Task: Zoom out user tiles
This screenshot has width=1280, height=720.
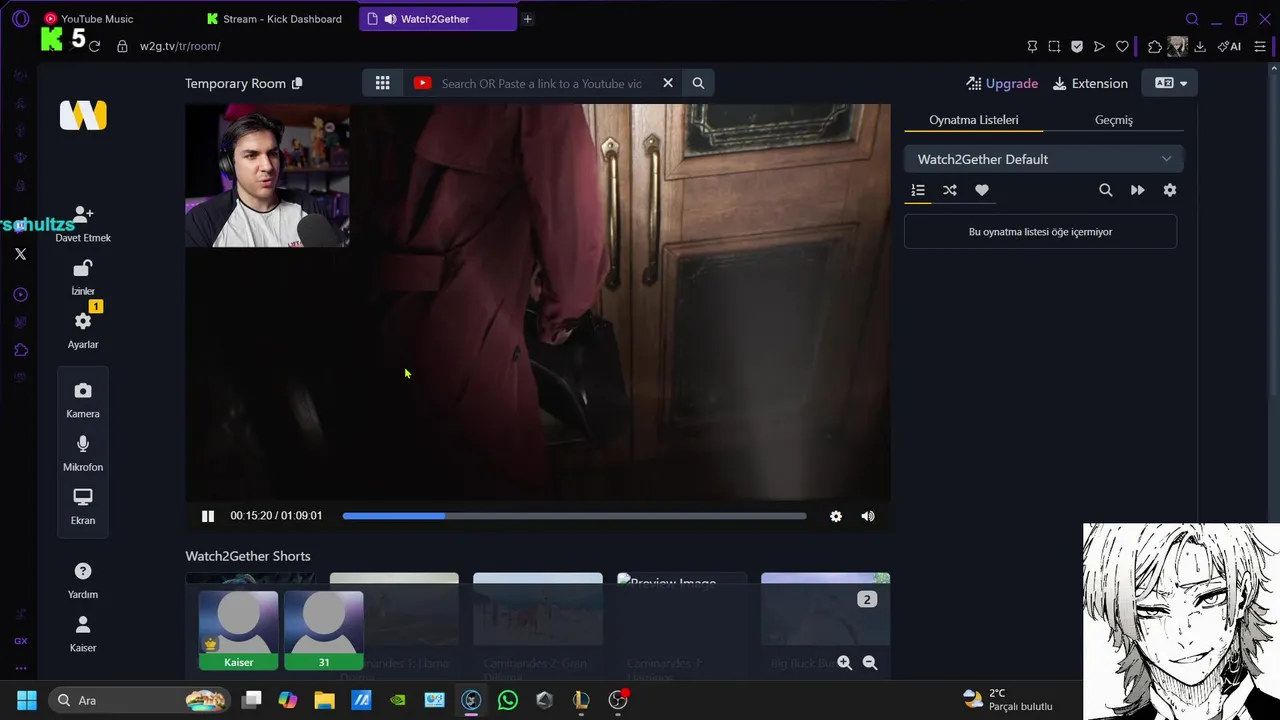Action: pos(870,662)
